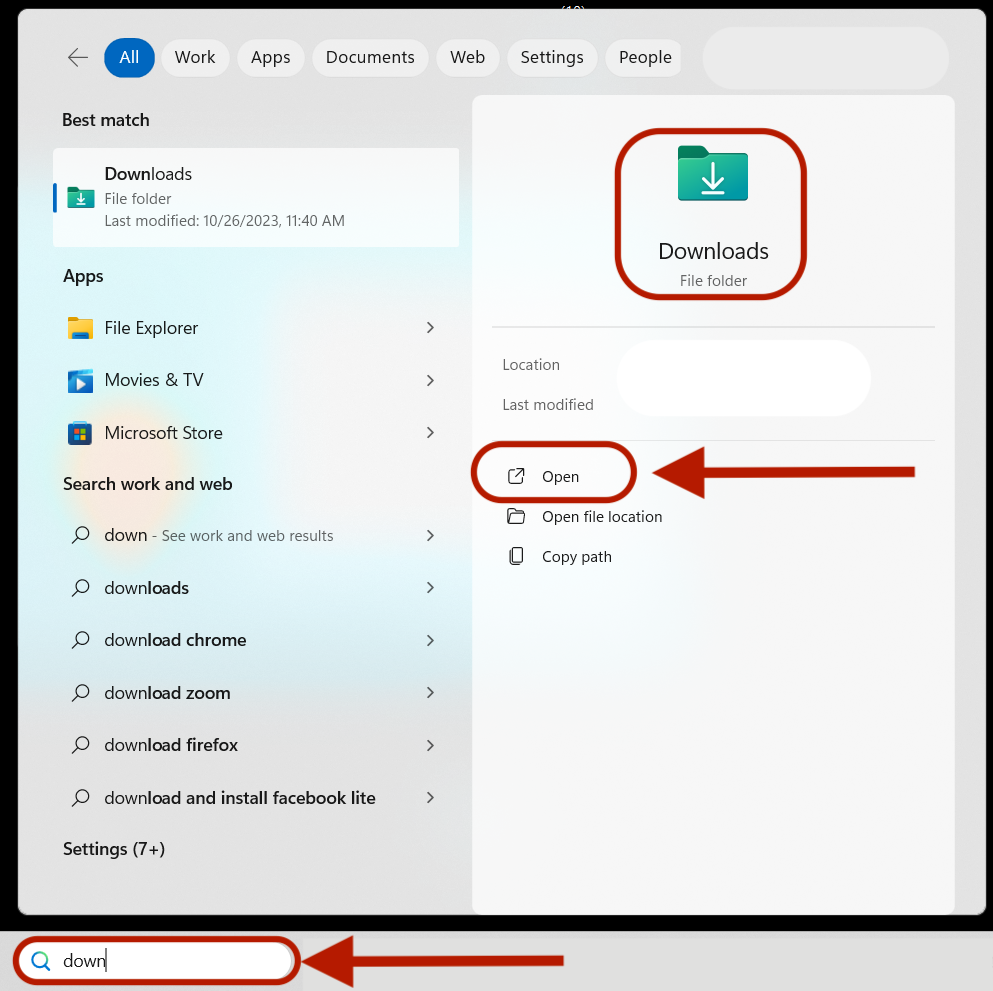Open the Settings (7+) results group

(114, 849)
